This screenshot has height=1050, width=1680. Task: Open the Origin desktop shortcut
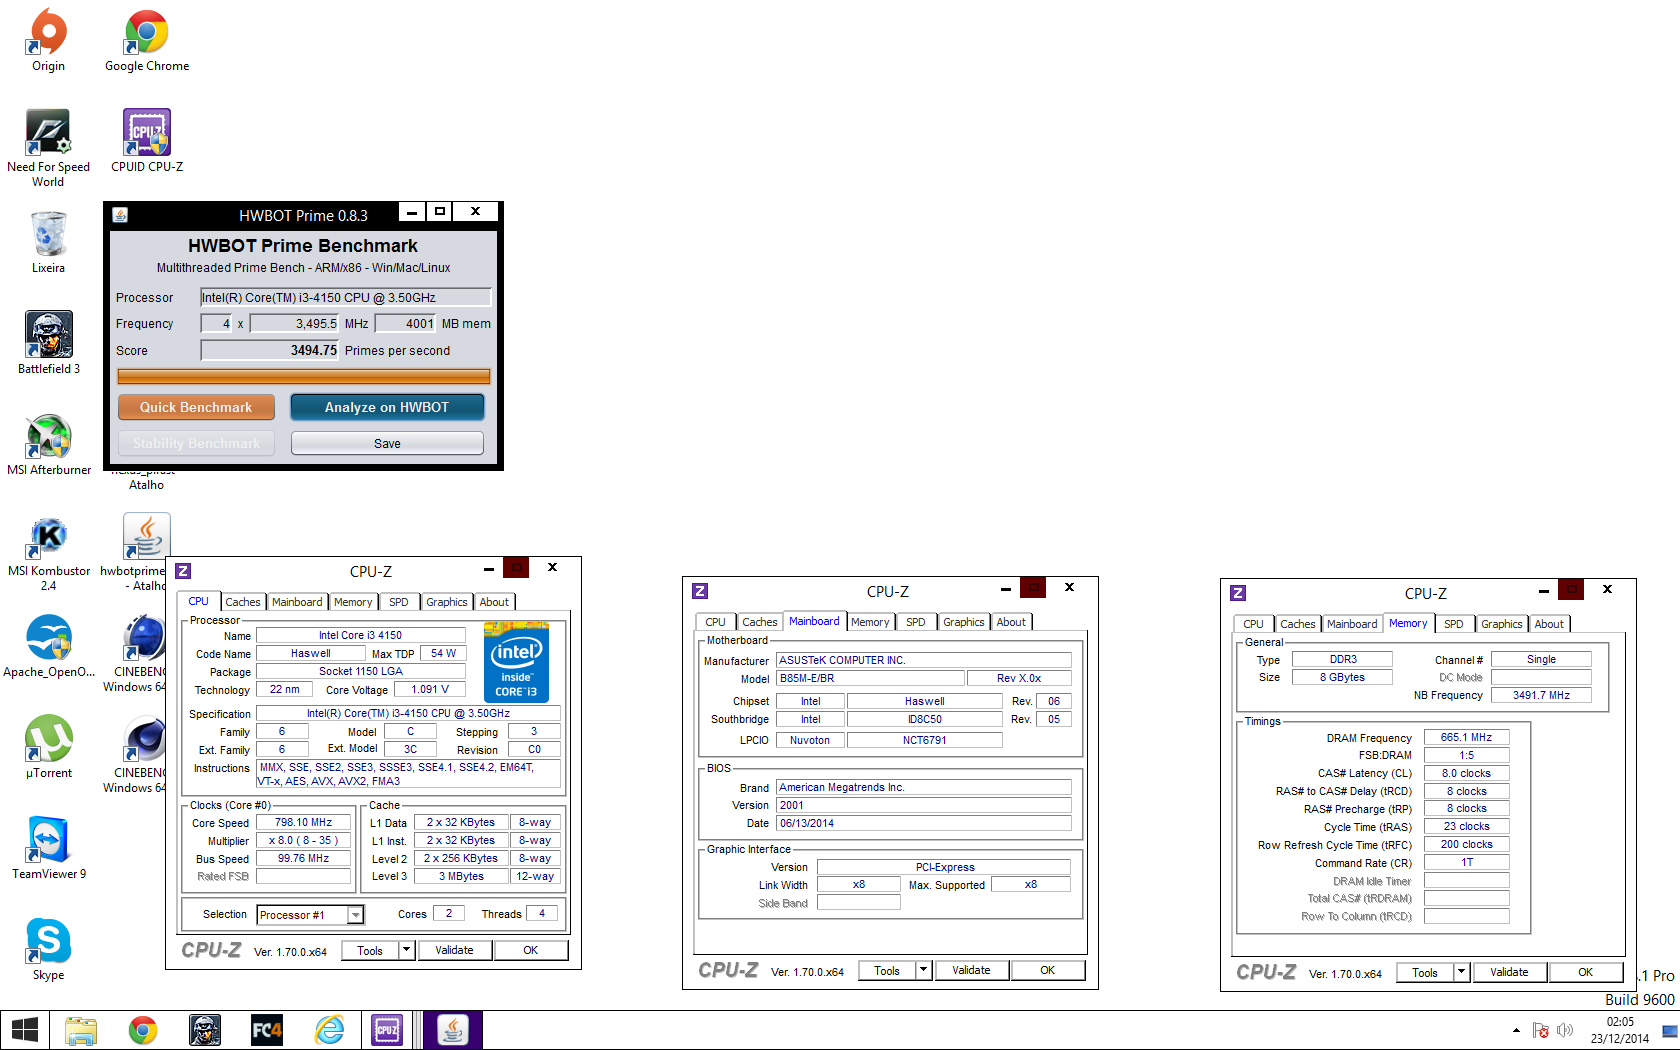[48, 40]
